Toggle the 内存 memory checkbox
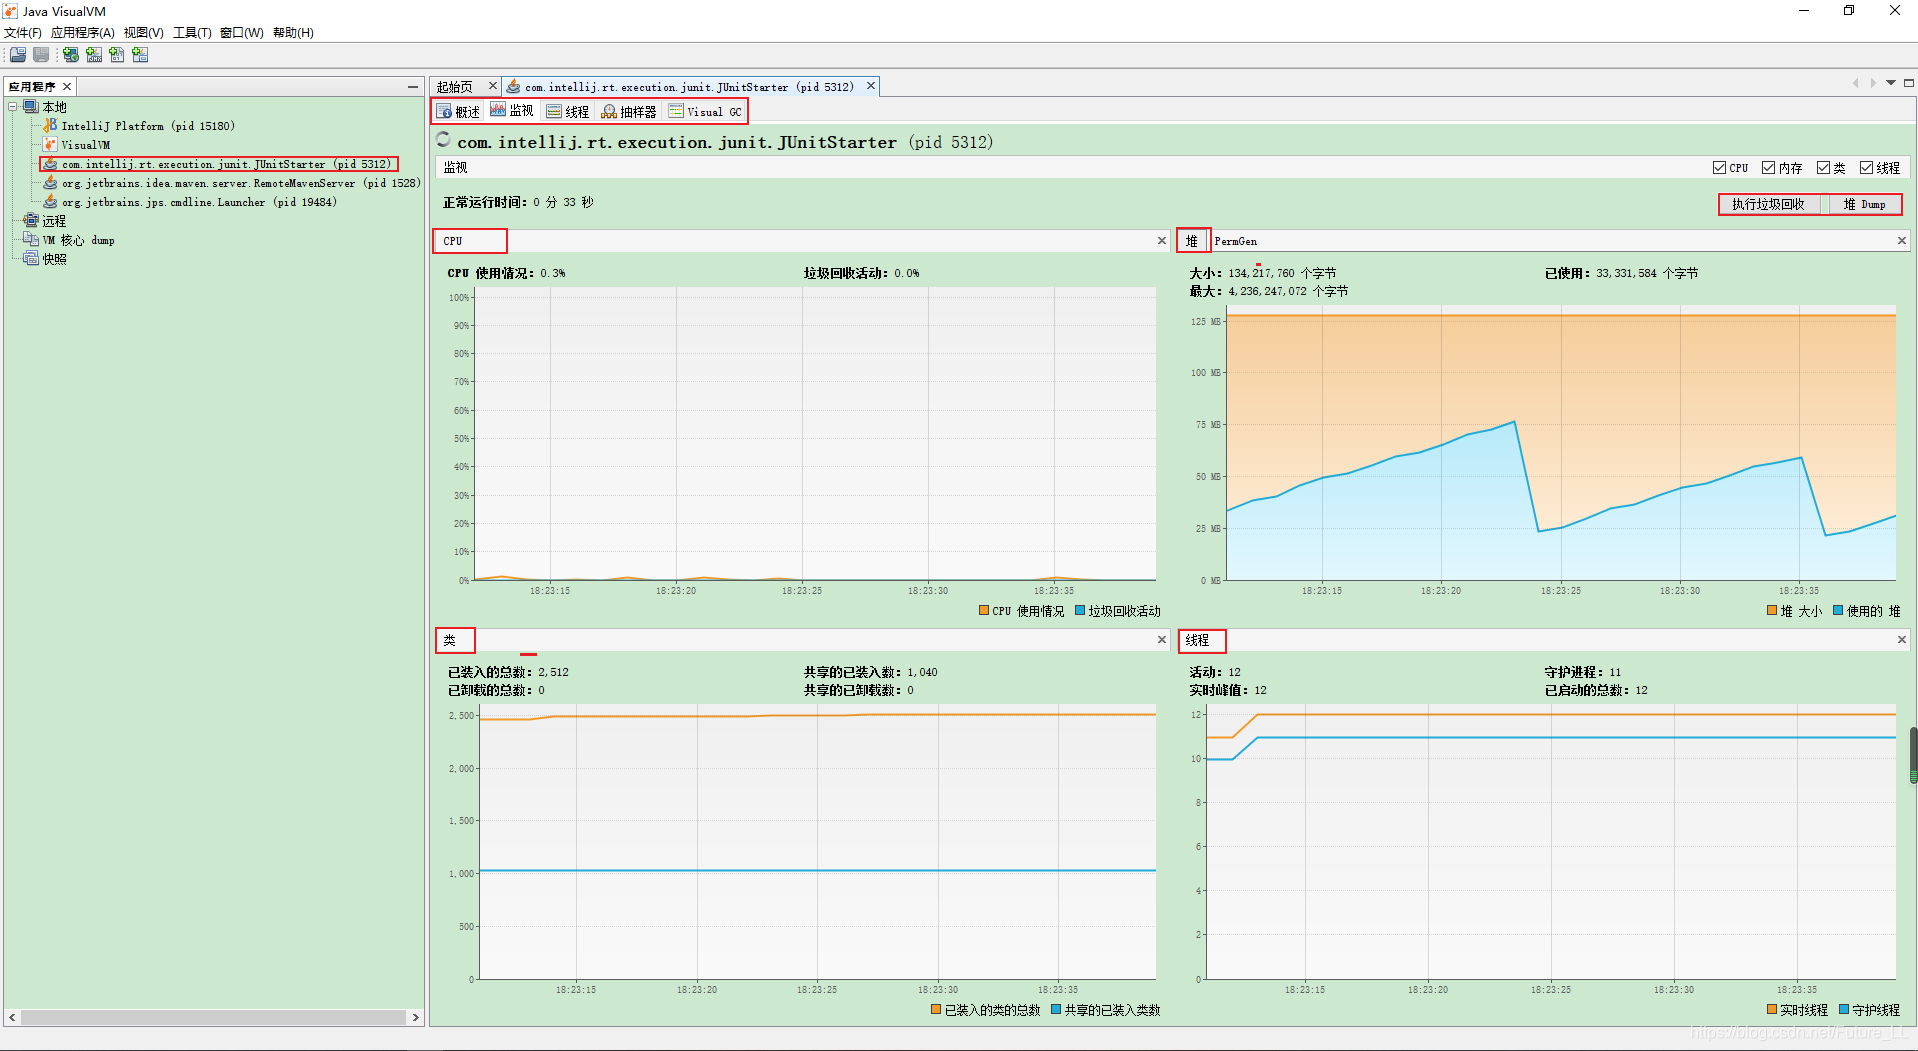Viewport: 1918px width, 1051px height. (x=1768, y=168)
